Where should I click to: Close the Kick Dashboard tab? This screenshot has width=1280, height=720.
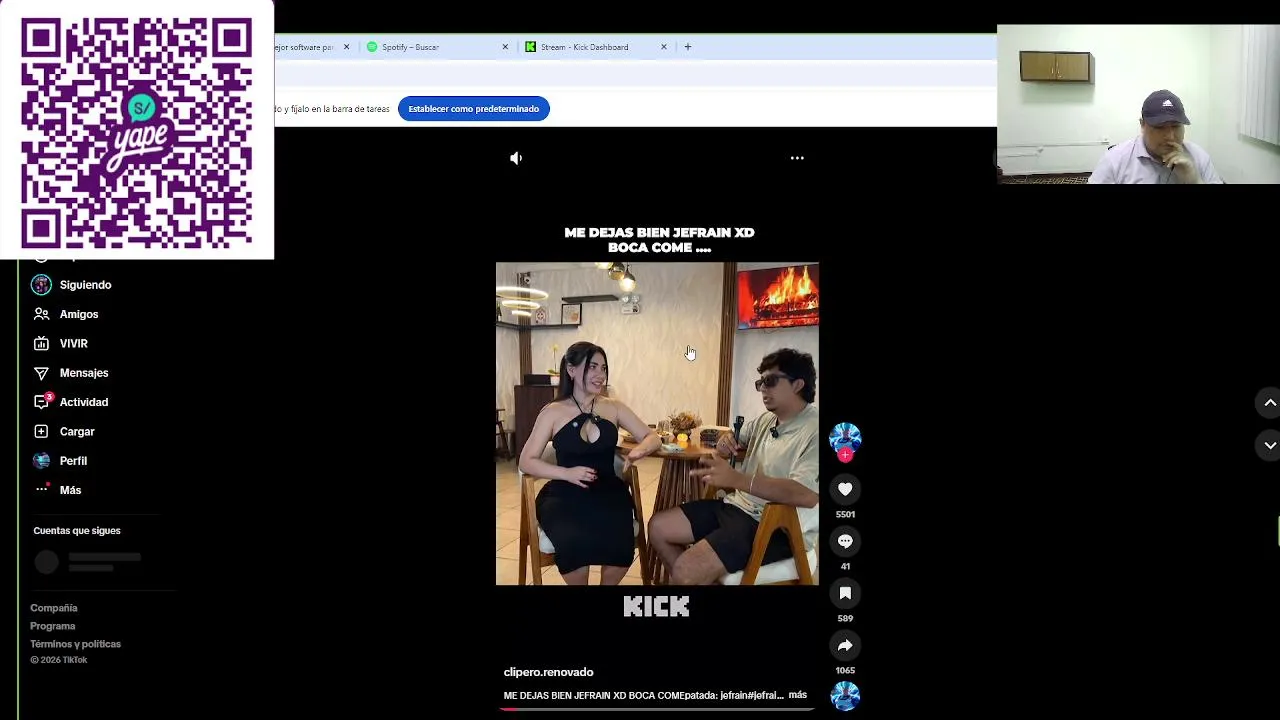click(x=663, y=47)
